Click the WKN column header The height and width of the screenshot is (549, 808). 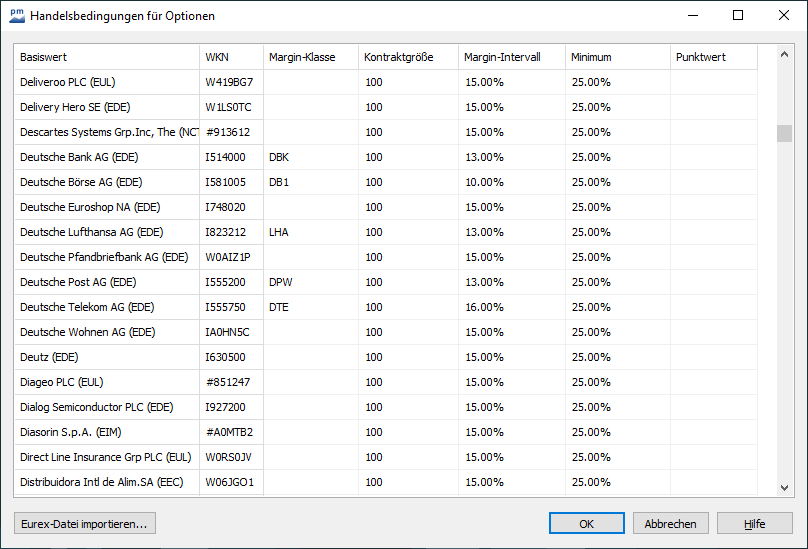tap(231, 57)
